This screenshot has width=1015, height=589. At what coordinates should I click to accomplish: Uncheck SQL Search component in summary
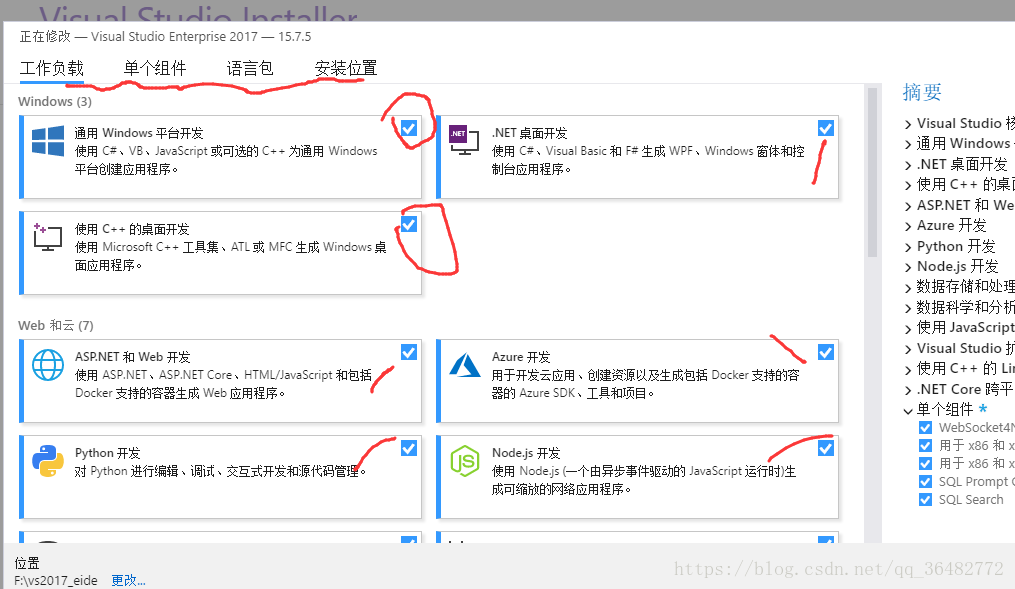(x=925, y=500)
